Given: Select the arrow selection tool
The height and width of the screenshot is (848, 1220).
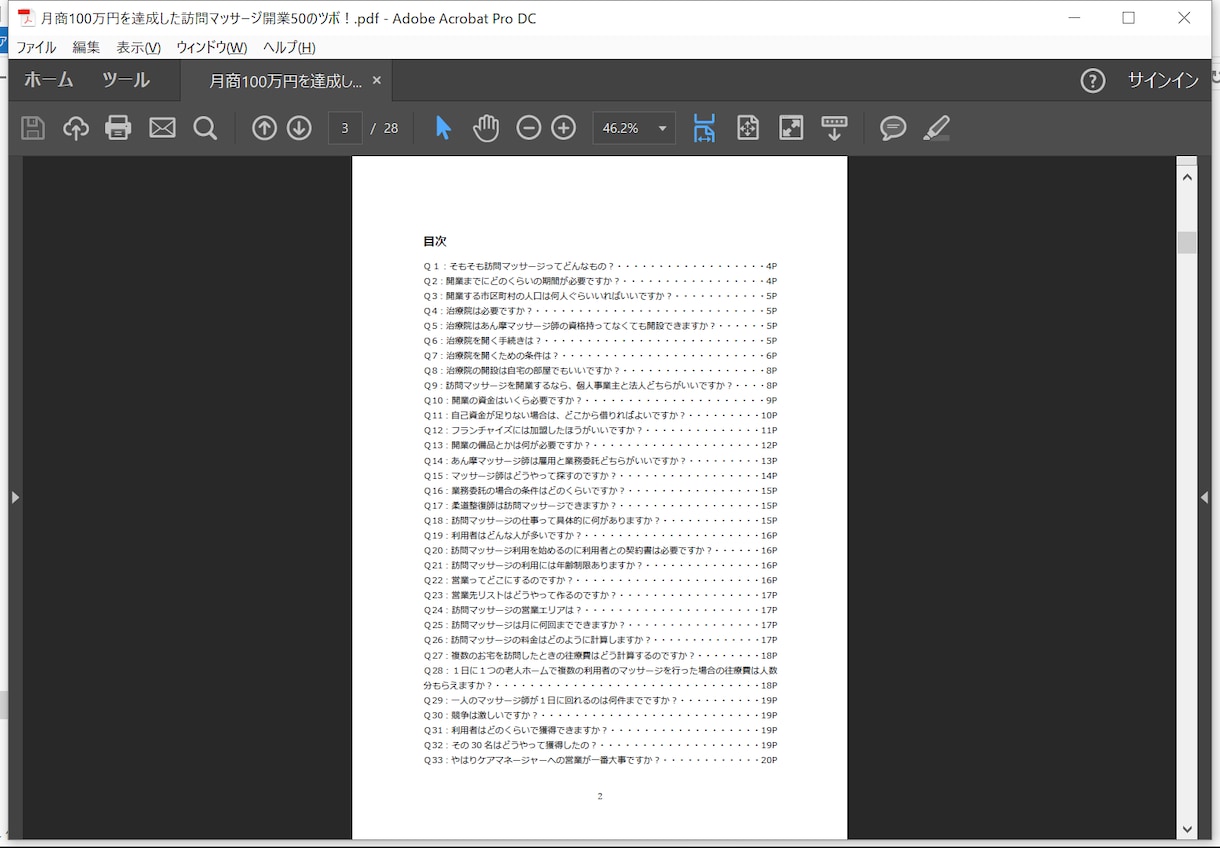Looking at the screenshot, I should click(444, 128).
